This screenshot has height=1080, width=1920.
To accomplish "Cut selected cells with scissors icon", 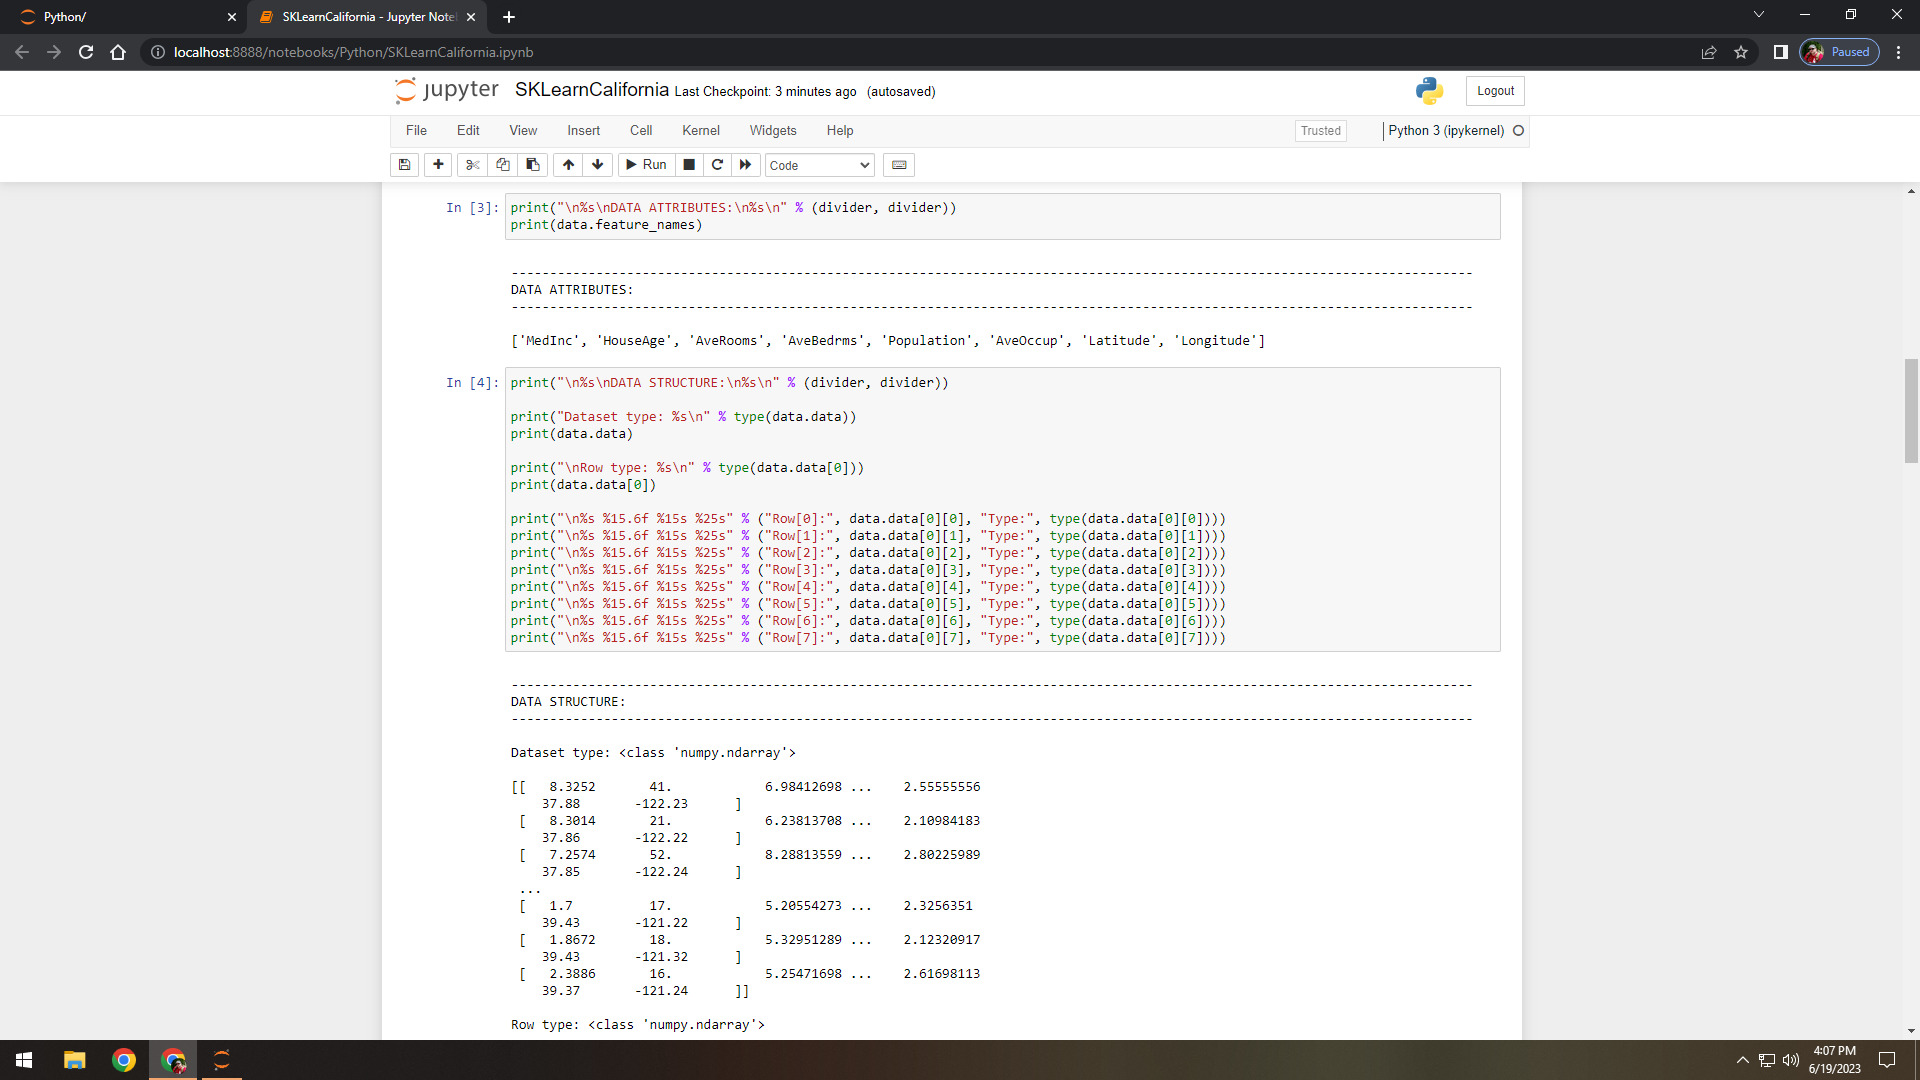I will point(473,165).
